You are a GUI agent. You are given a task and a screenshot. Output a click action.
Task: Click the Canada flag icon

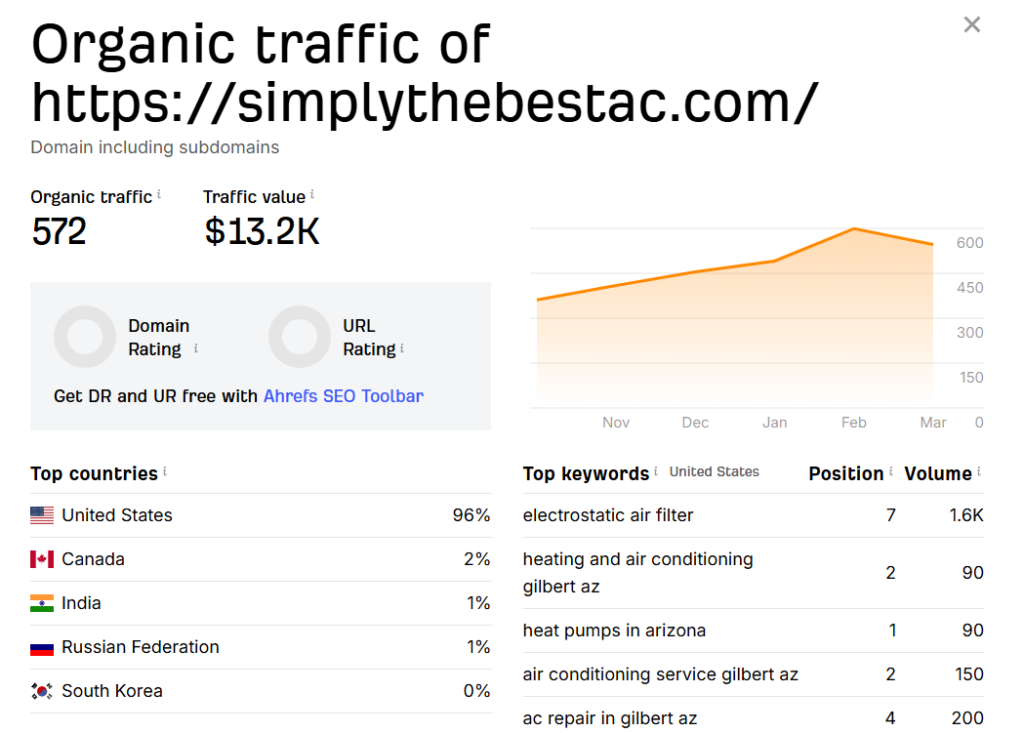pos(42,560)
